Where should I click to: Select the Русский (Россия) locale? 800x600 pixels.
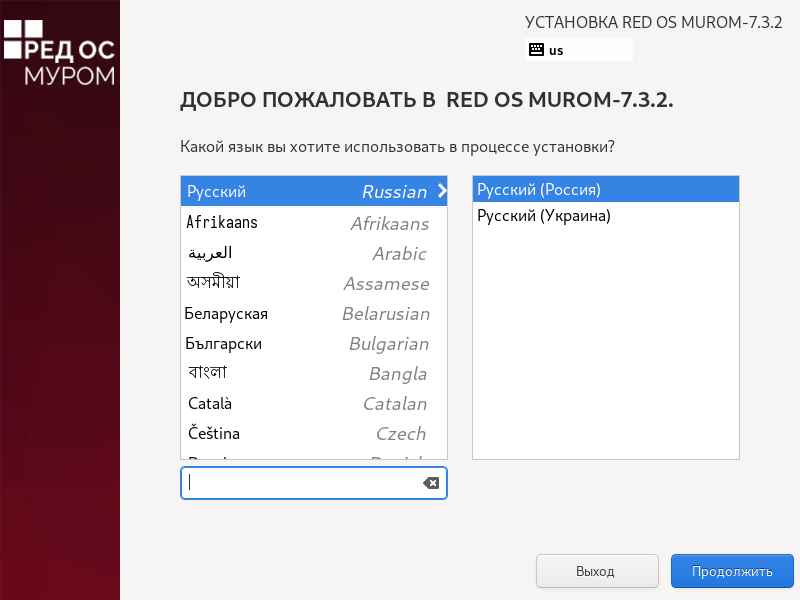pyautogui.click(x=605, y=188)
